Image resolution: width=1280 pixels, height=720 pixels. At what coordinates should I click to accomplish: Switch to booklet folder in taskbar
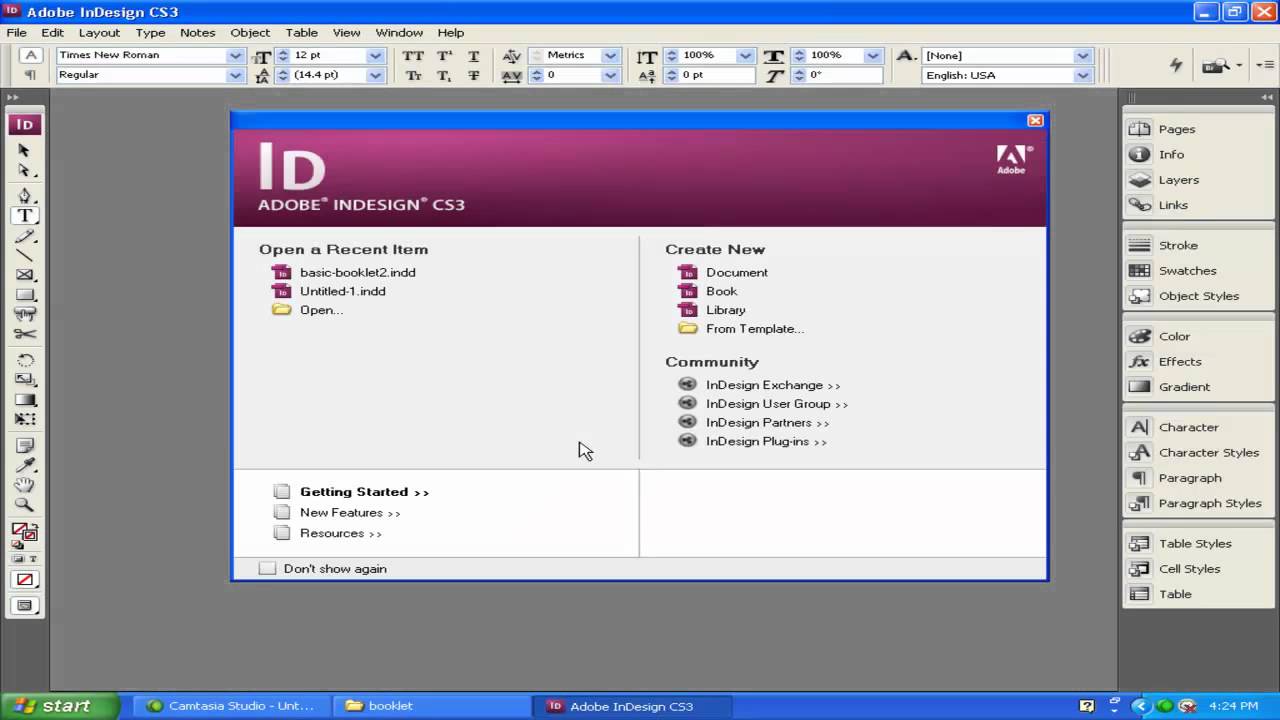point(431,706)
